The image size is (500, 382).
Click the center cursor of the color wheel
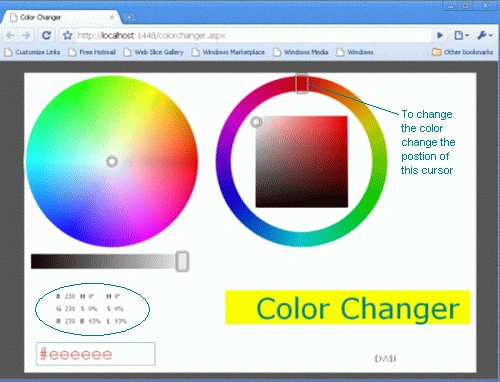[x=112, y=161]
